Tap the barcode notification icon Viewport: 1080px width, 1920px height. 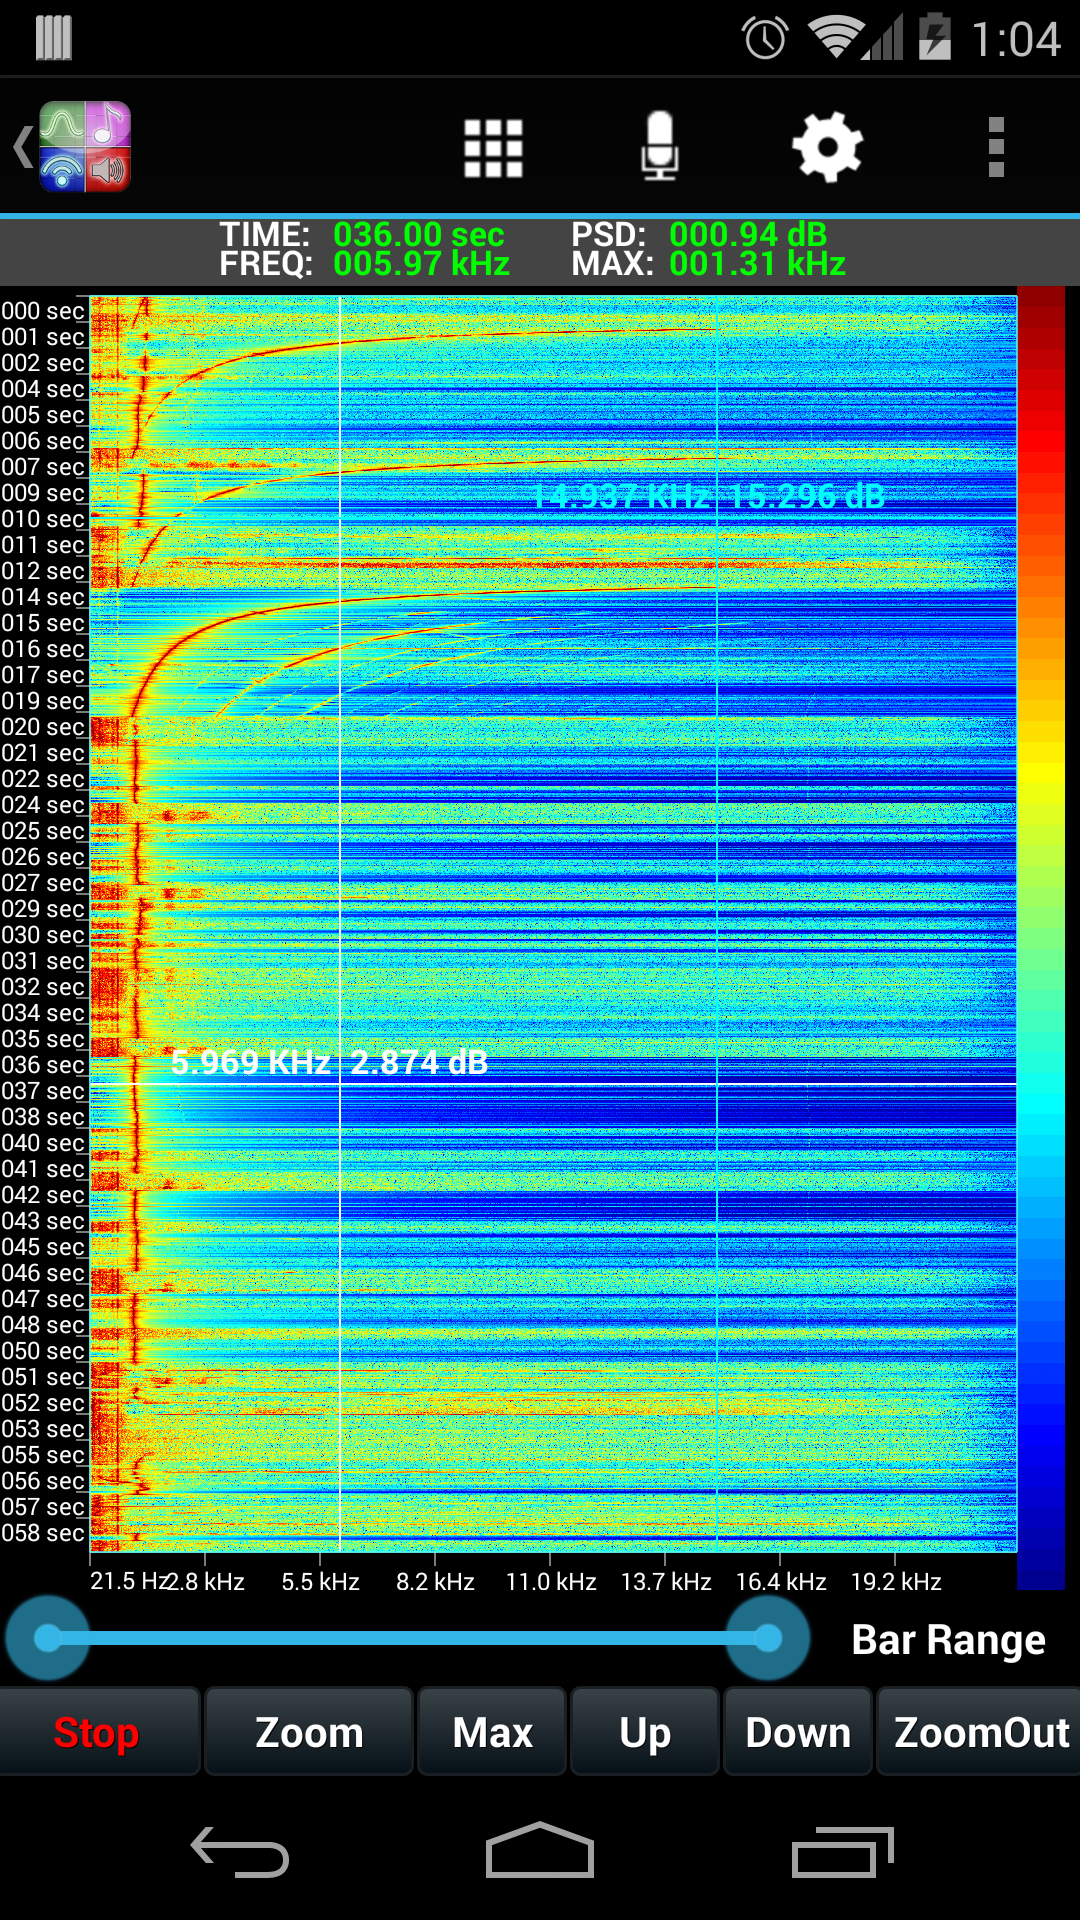(x=54, y=38)
